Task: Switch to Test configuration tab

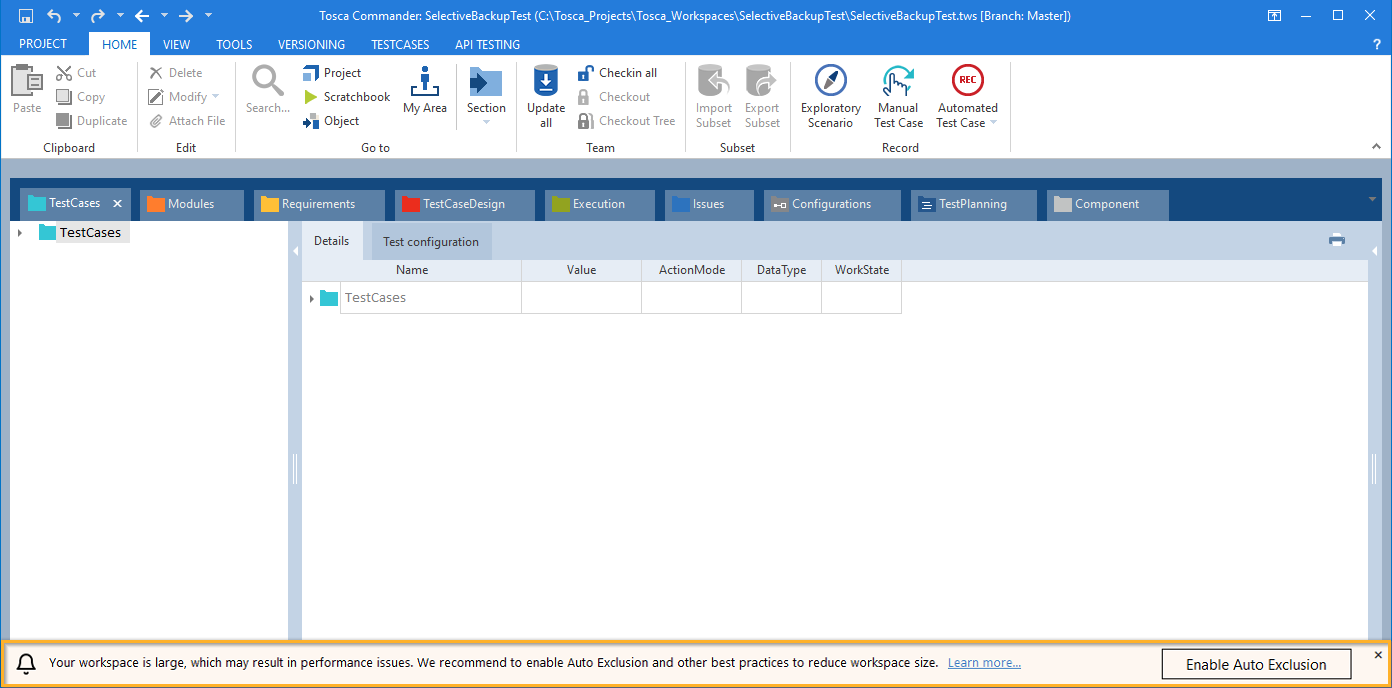Action: (x=430, y=242)
